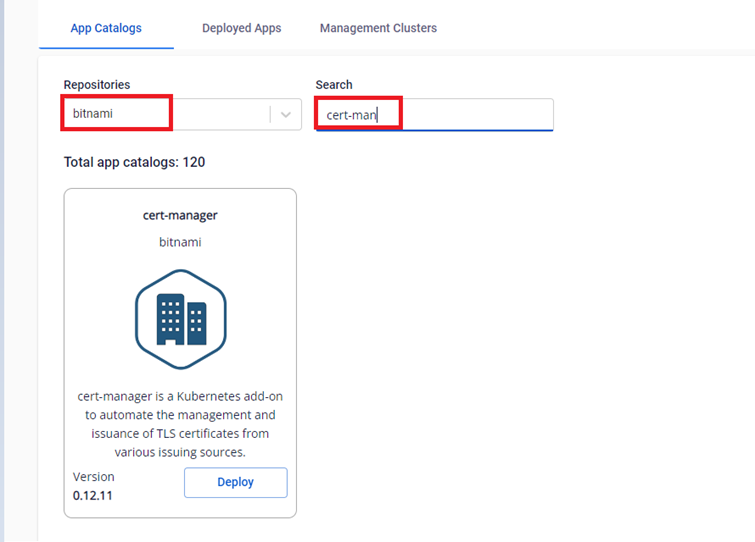Click the left blue sidebar strip
This screenshot has width=755, height=542.
click(3, 270)
